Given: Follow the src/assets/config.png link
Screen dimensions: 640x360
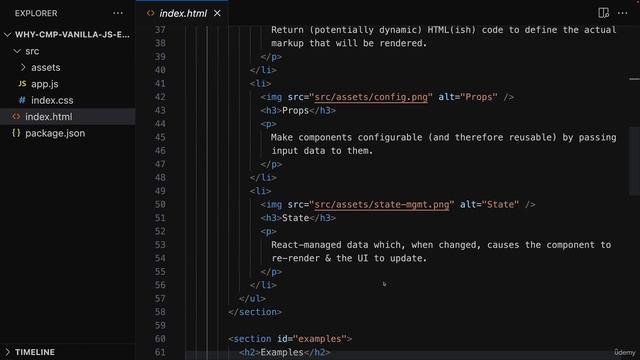Looking at the screenshot, I should coord(371,97).
